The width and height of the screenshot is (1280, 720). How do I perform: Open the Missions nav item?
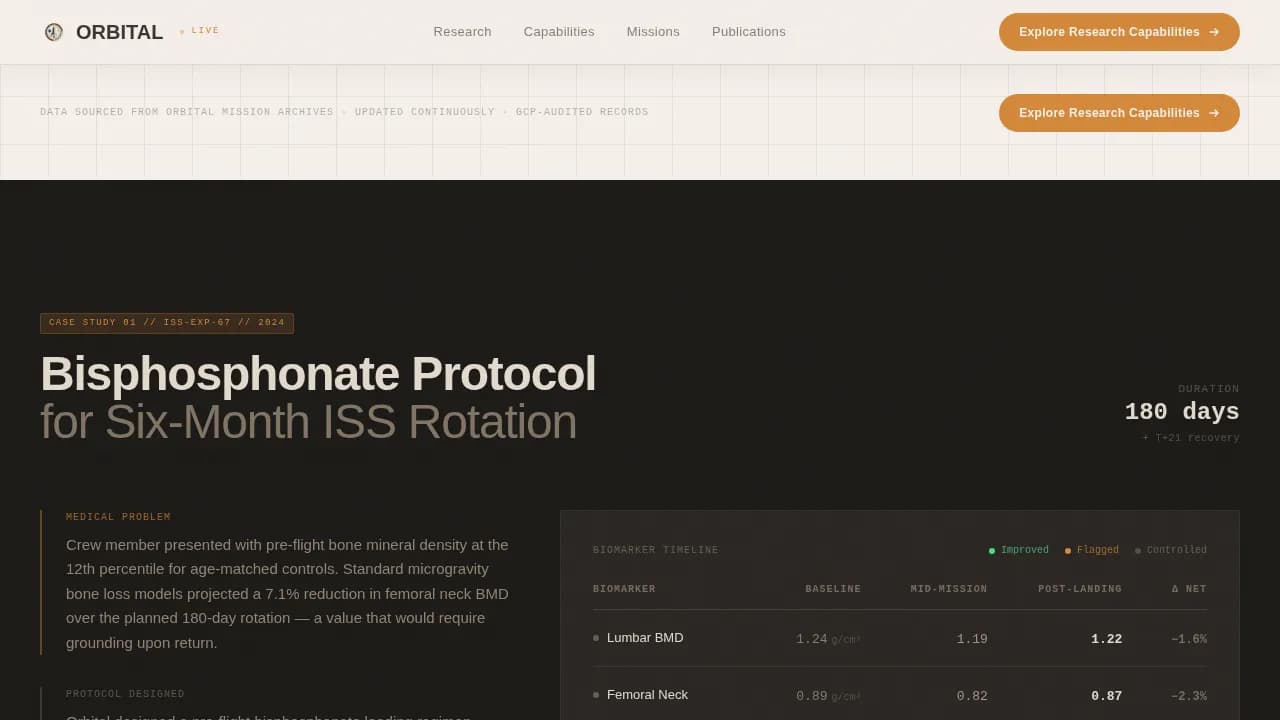653,32
